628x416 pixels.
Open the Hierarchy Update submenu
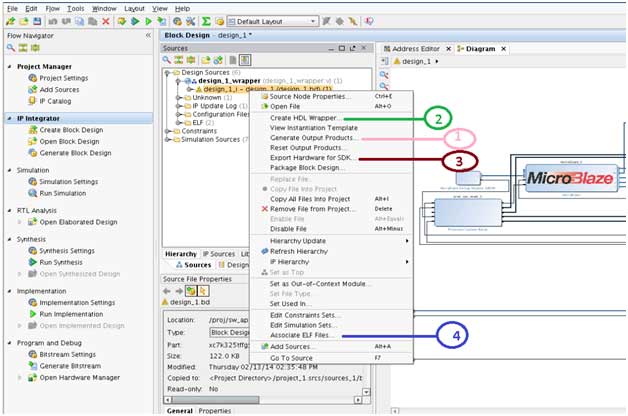coord(331,241)
